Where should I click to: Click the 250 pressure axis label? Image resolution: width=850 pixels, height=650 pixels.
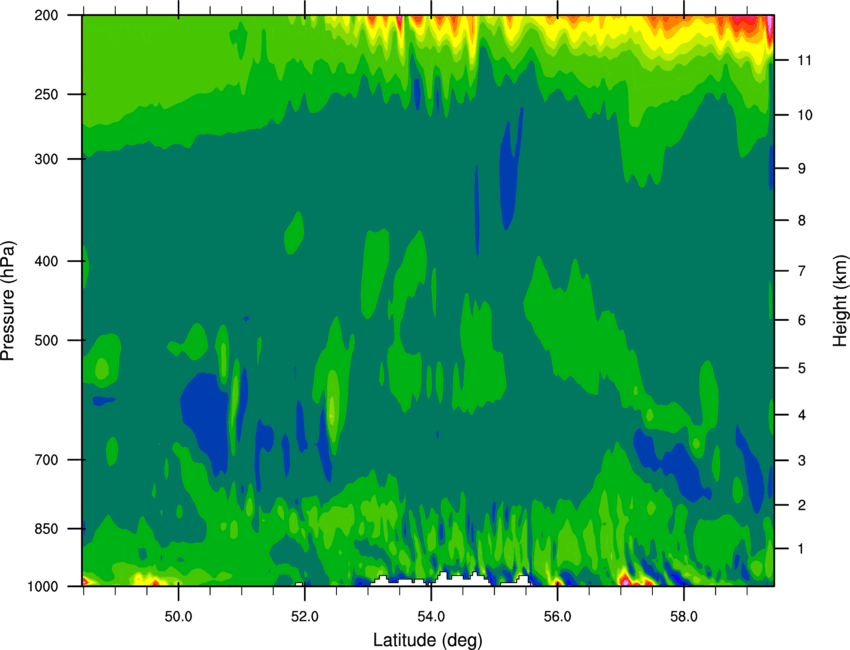46,94
